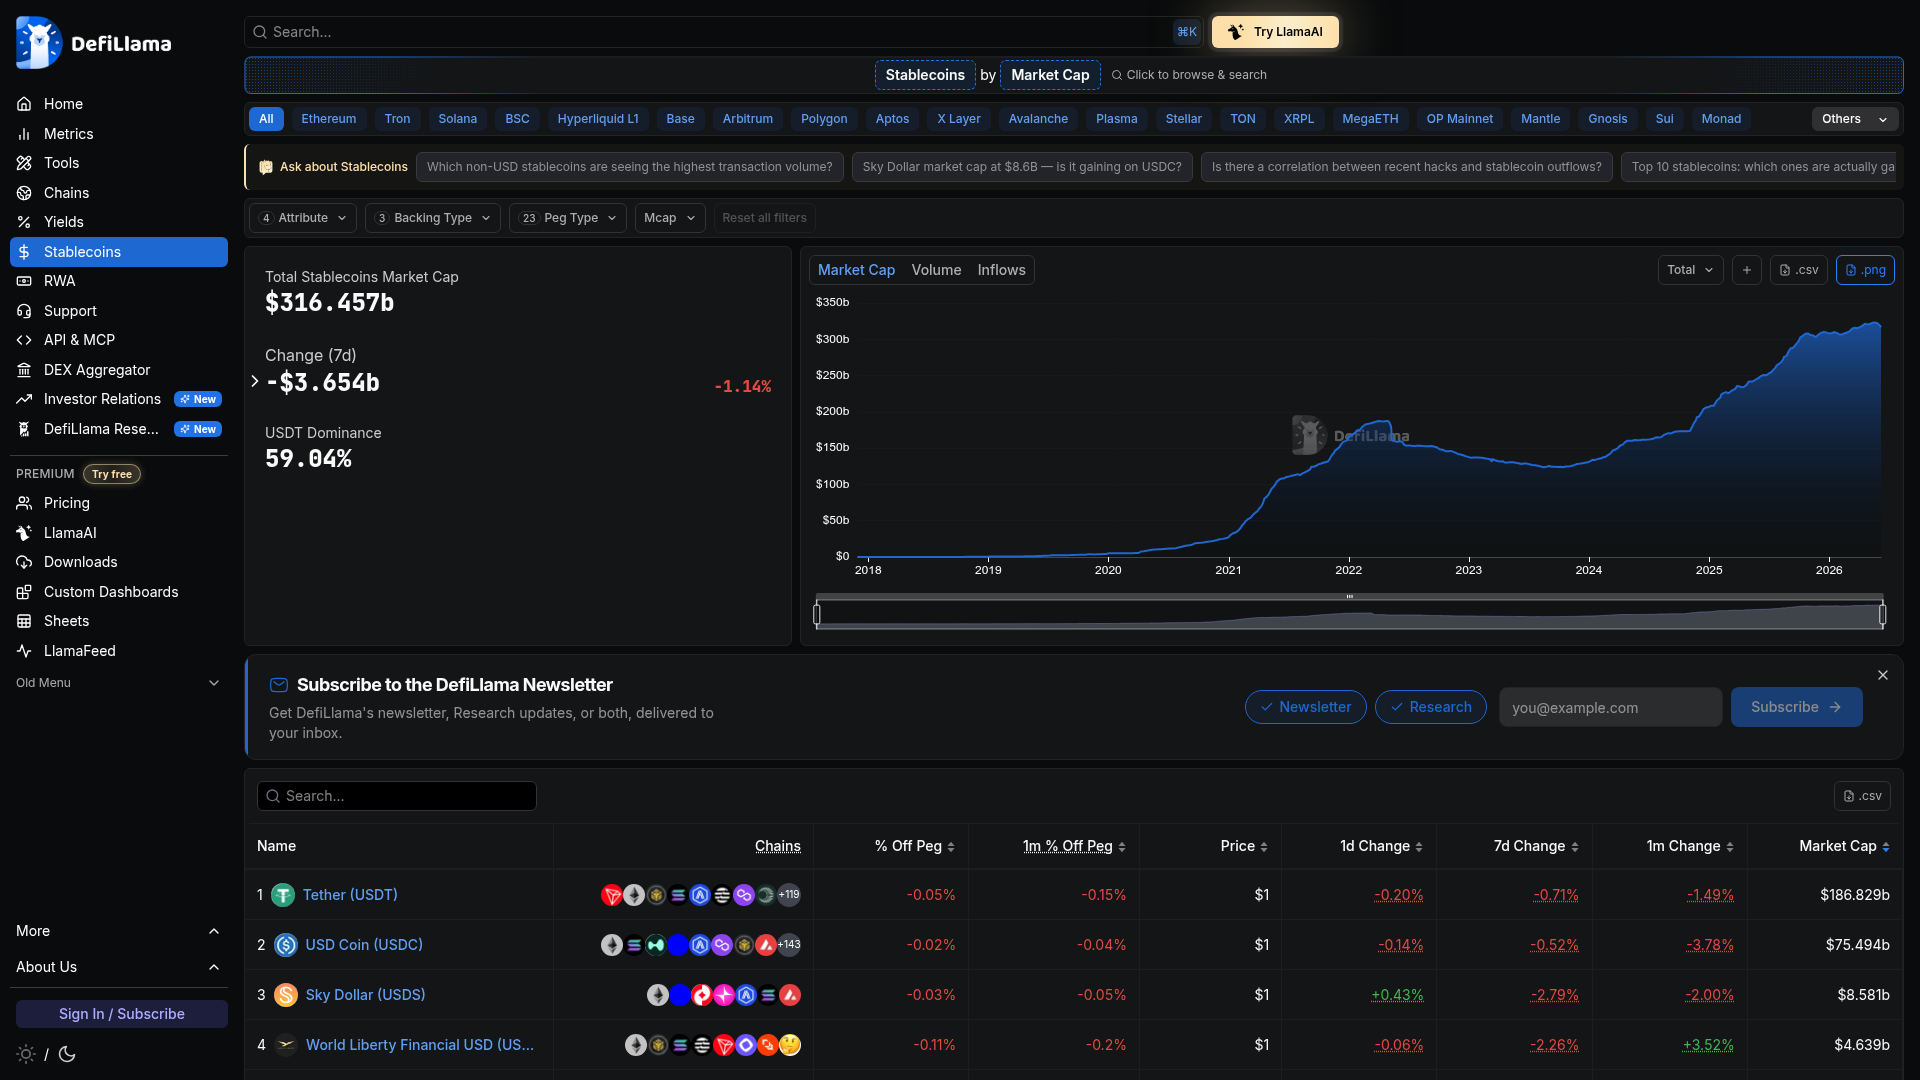Select the All chains filter
Screen dimensions: 1920x1080
coord(266,119)
